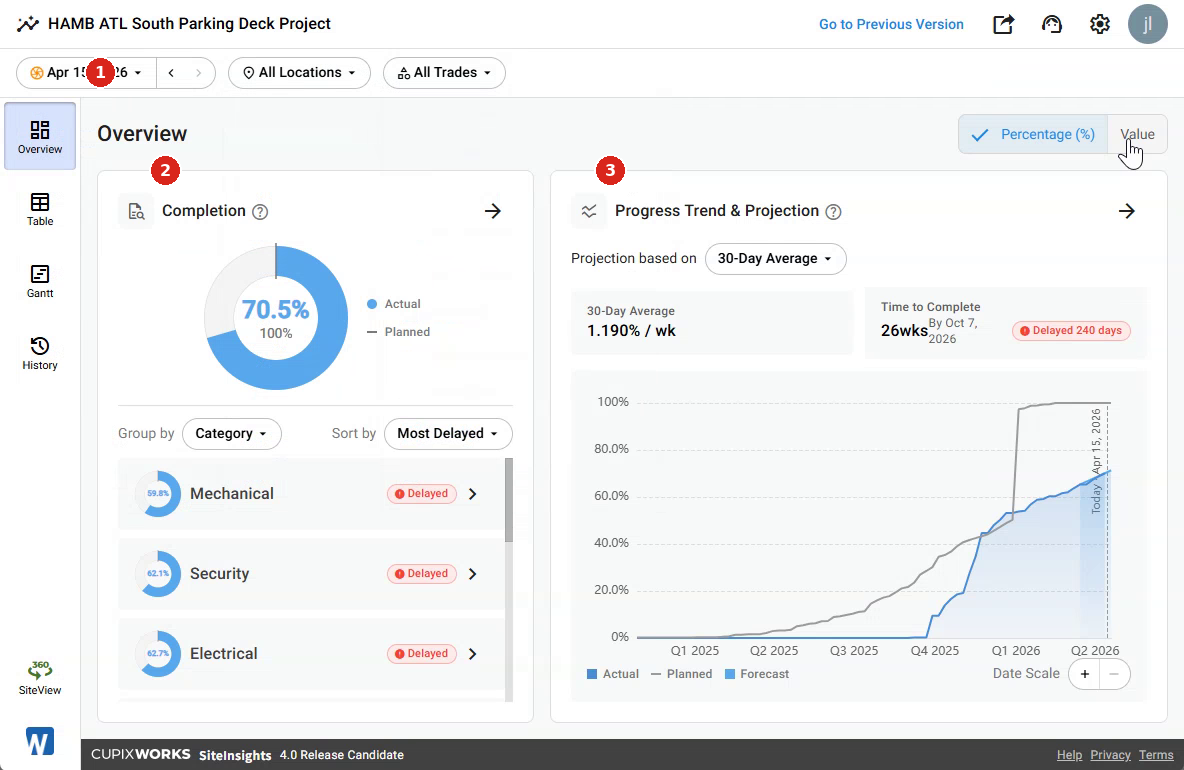This screenshot has height=770, width=1184.
Task: Open the settings gear icon
Action: coord(1099,24)
